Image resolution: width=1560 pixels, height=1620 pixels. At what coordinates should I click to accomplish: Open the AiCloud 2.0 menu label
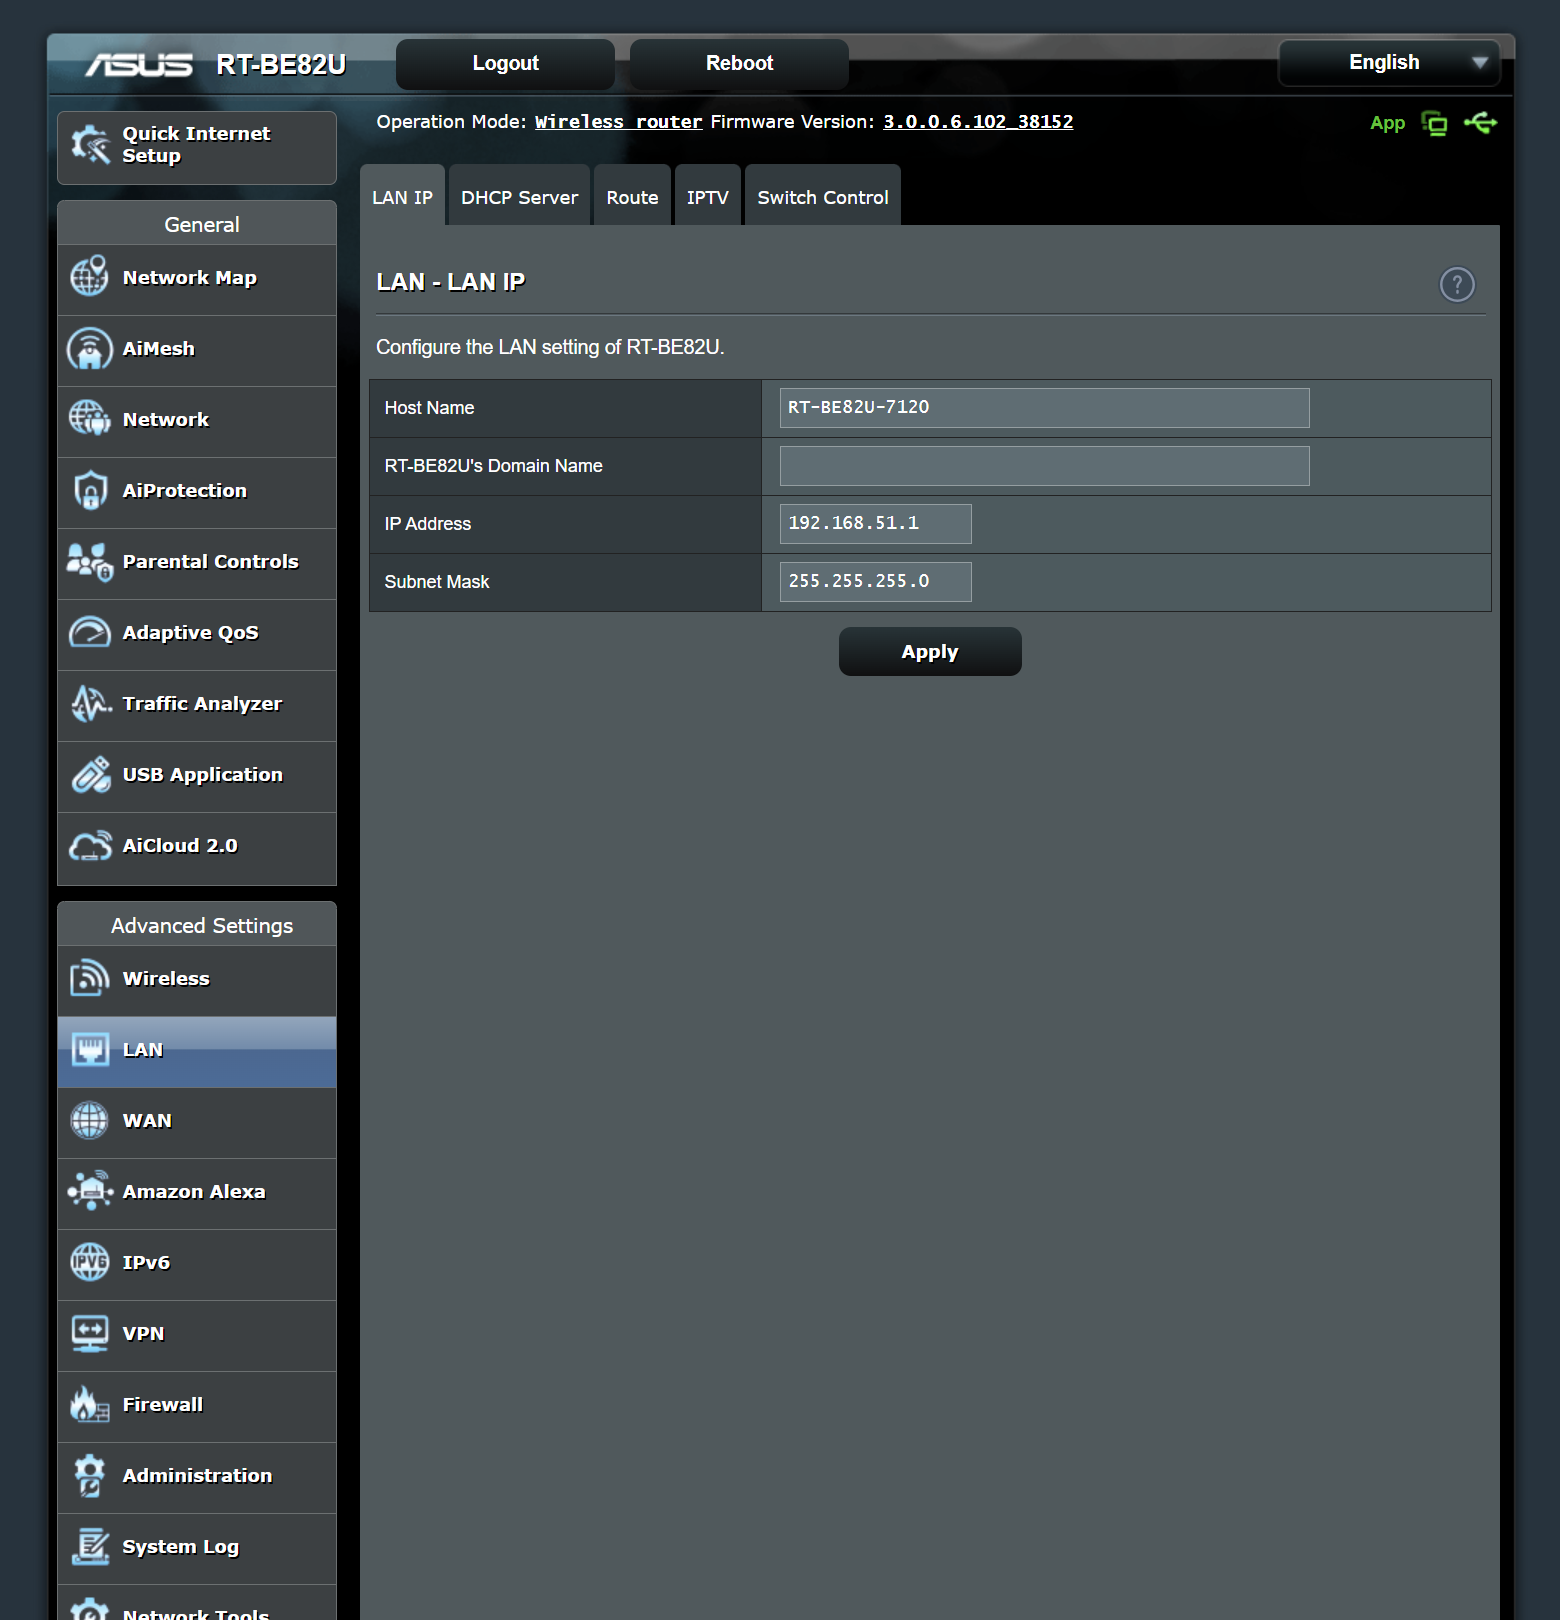pyautogui.click(x=180, y=845)
